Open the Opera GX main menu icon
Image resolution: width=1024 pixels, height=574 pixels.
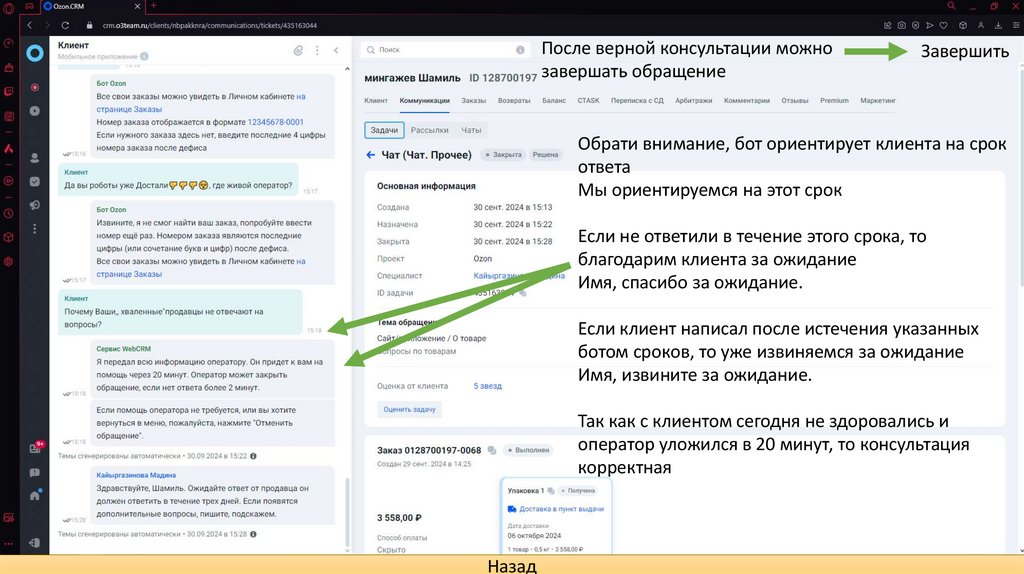(8, 8)
